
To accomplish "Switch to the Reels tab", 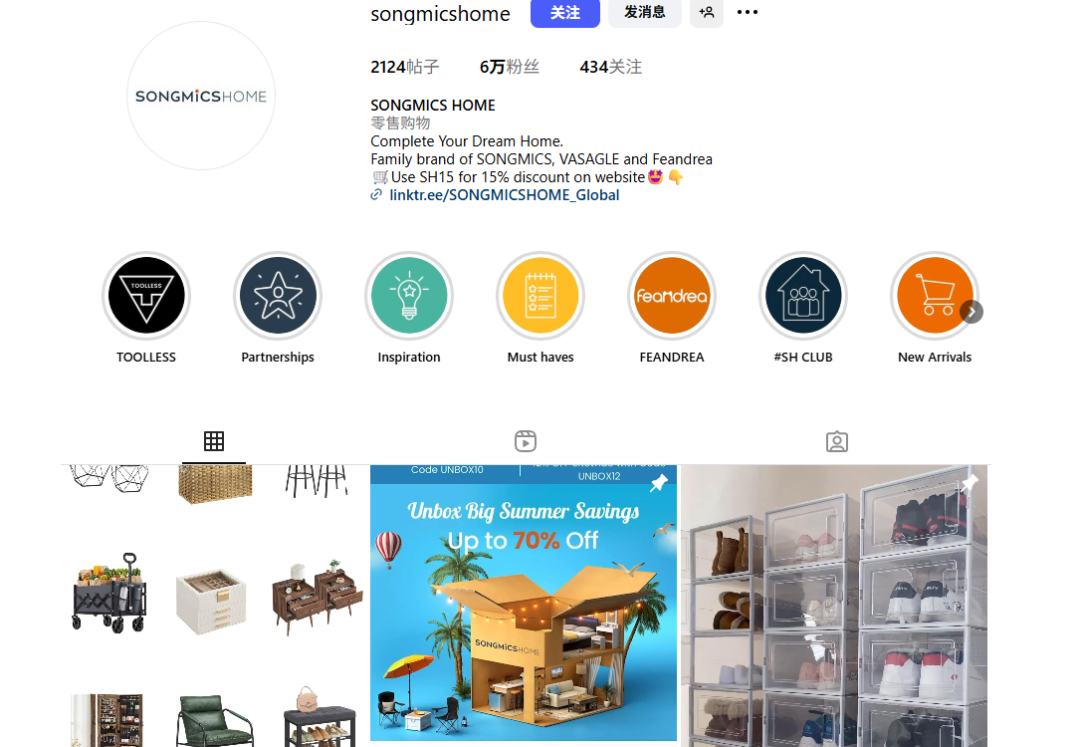I will click(x=526, y=441).
